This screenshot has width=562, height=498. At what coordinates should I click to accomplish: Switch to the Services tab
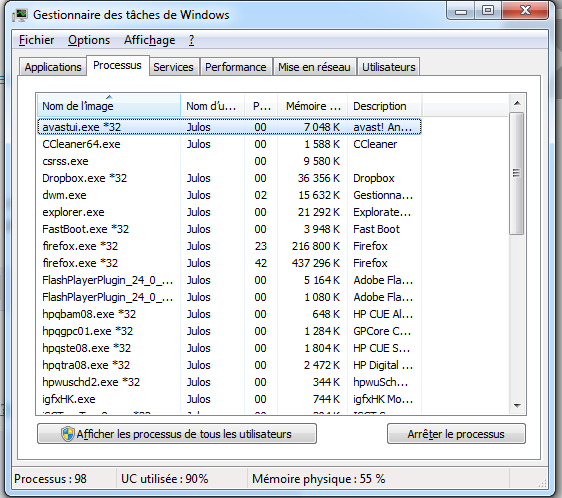[173, 67]
